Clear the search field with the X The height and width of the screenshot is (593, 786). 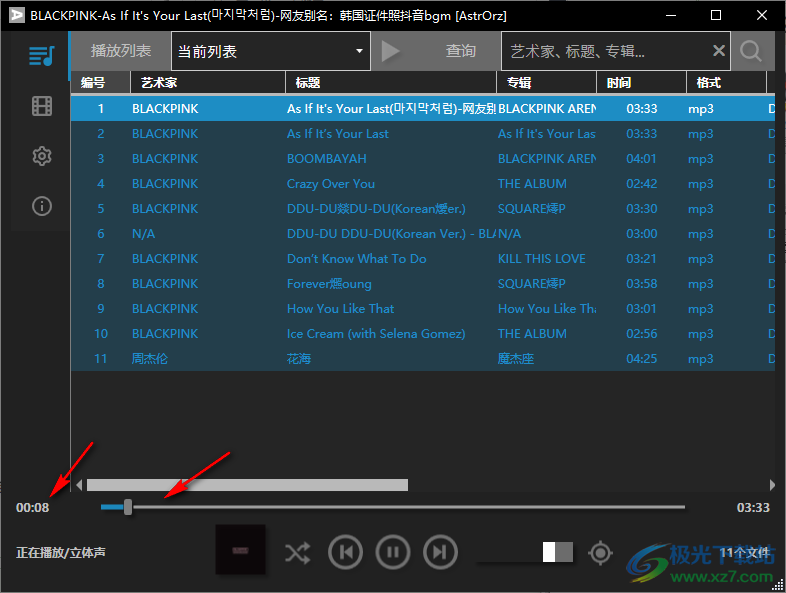pyautogui.click(x=718, y=51)
